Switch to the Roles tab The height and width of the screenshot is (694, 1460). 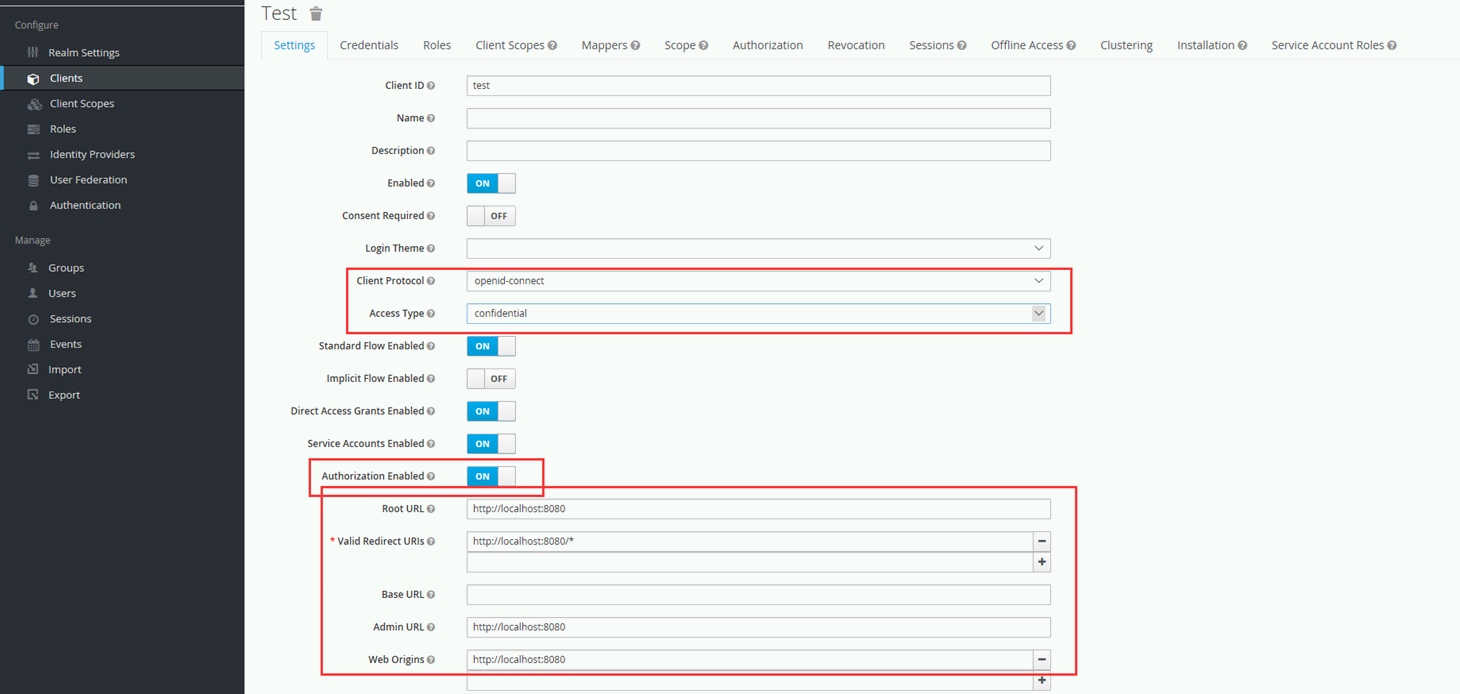(437, 45)
